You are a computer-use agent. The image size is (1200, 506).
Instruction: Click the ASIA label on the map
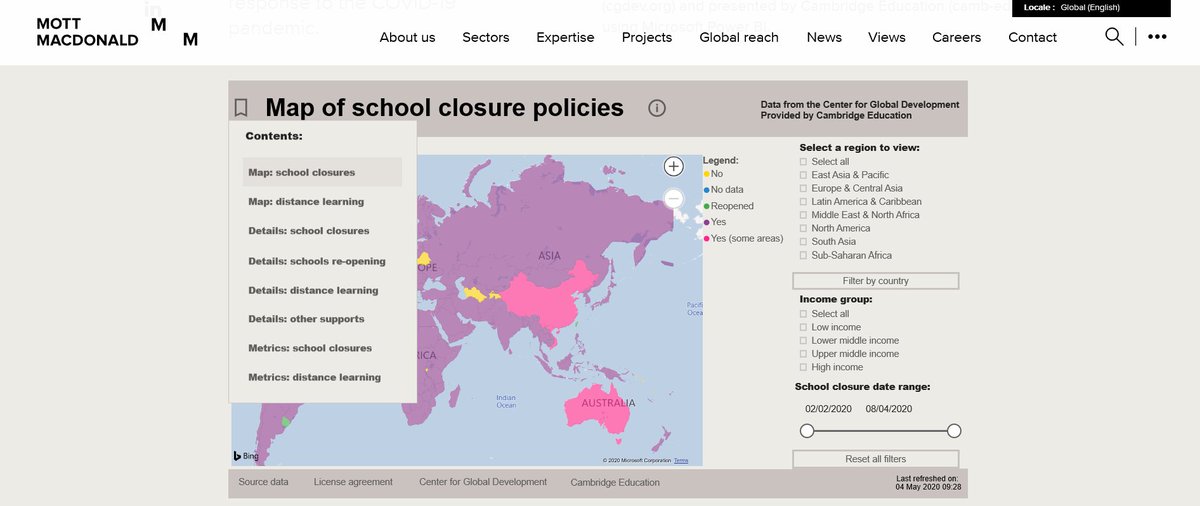point(549,256)
